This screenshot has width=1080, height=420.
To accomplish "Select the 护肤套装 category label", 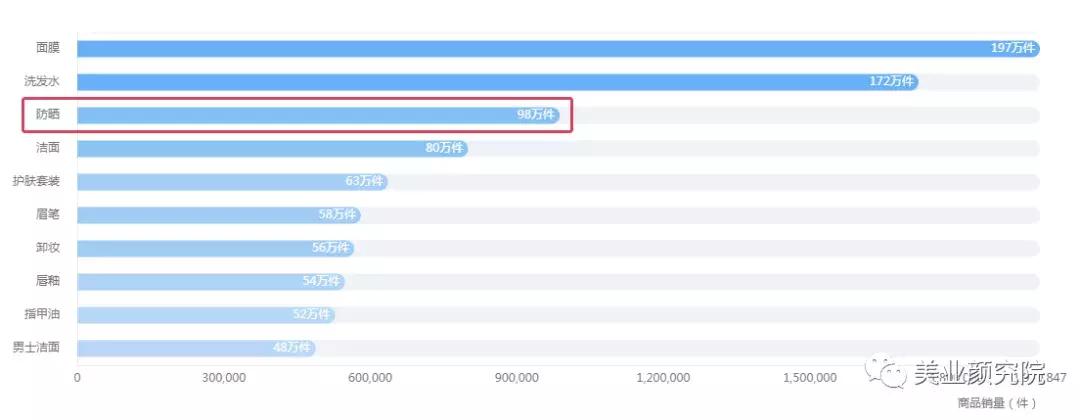I will pos(36,181).
